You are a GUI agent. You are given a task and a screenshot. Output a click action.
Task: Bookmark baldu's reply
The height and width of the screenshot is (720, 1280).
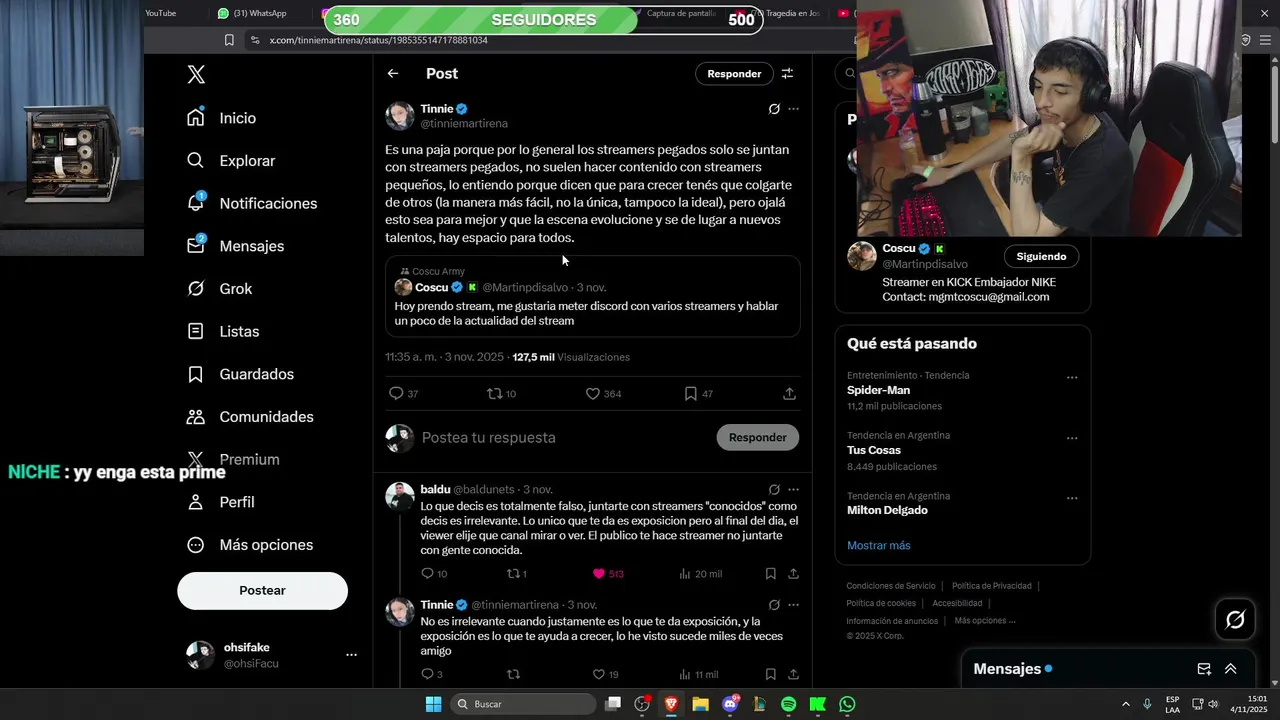coord(771,574)
